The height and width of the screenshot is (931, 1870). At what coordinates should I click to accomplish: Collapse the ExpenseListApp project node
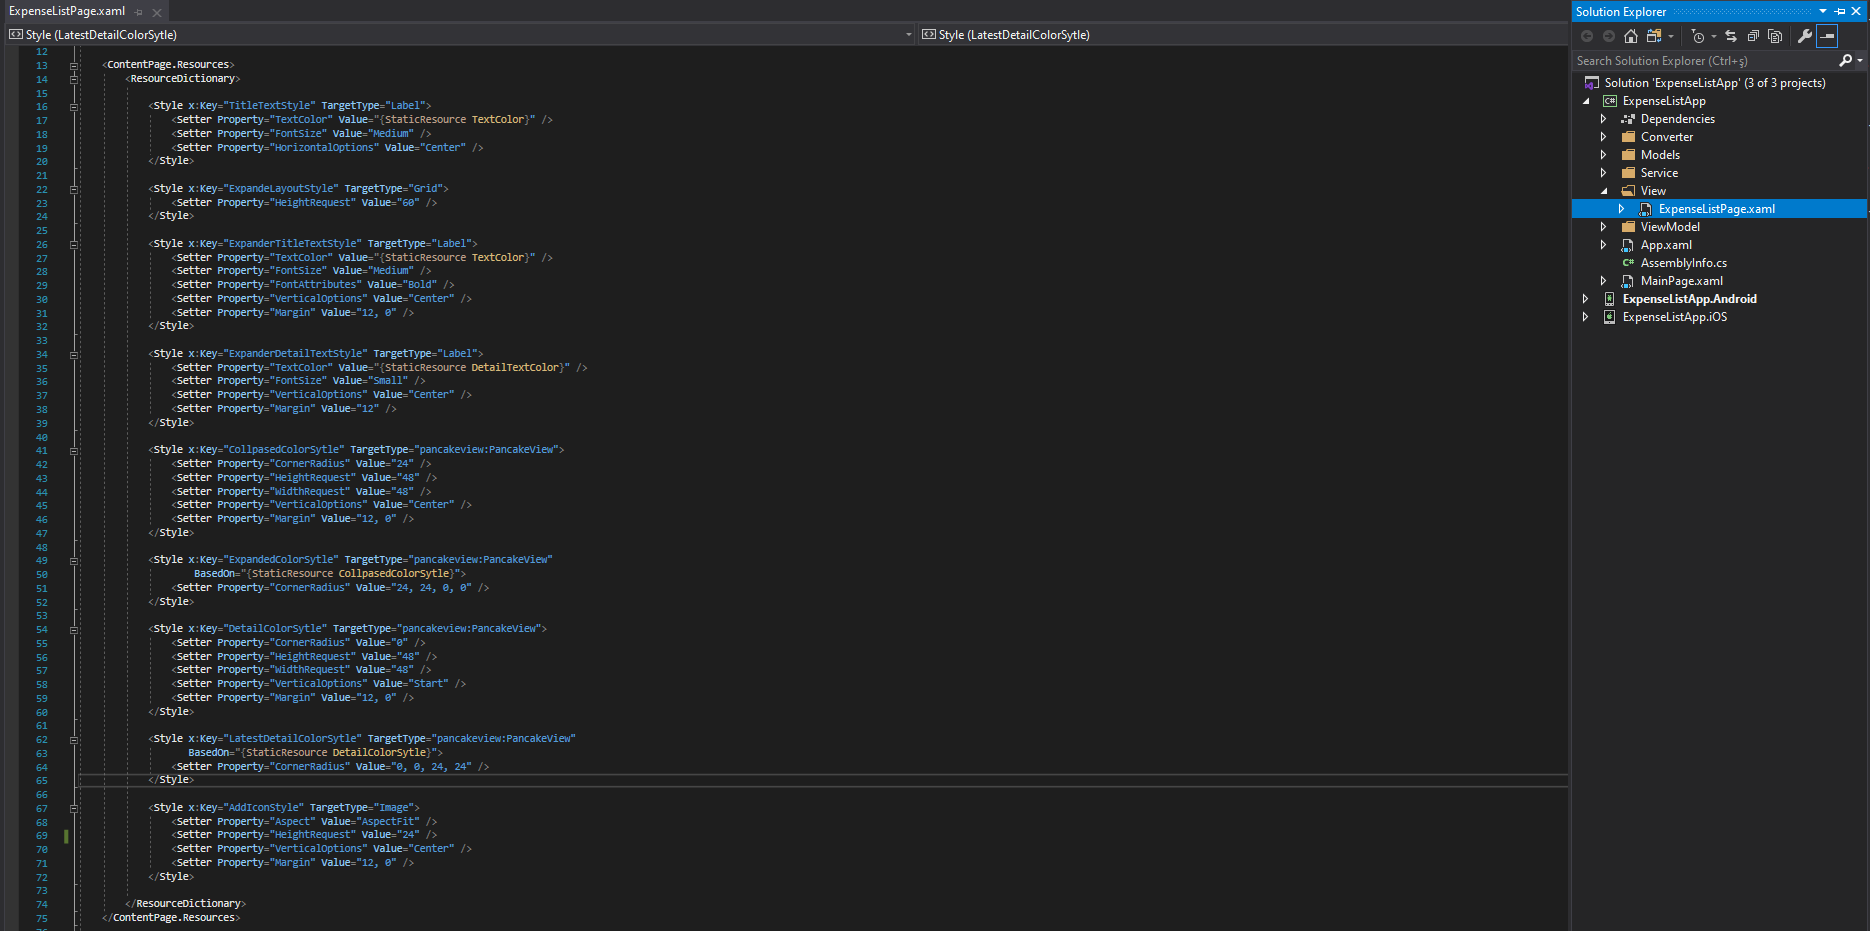1586,101
